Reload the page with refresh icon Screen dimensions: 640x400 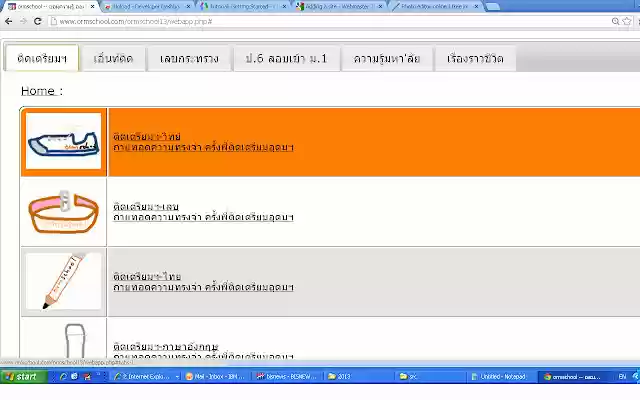[x=38, y=21]
